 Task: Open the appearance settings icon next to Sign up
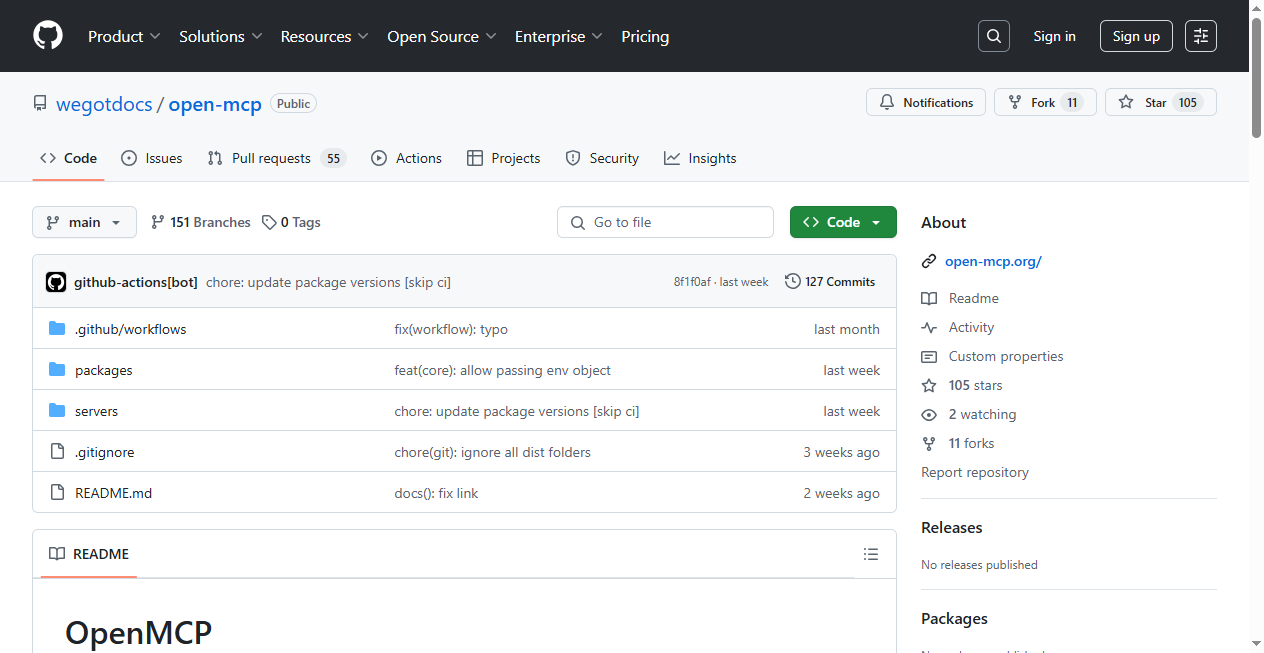pyautogui.click(x=1201, y=36)
